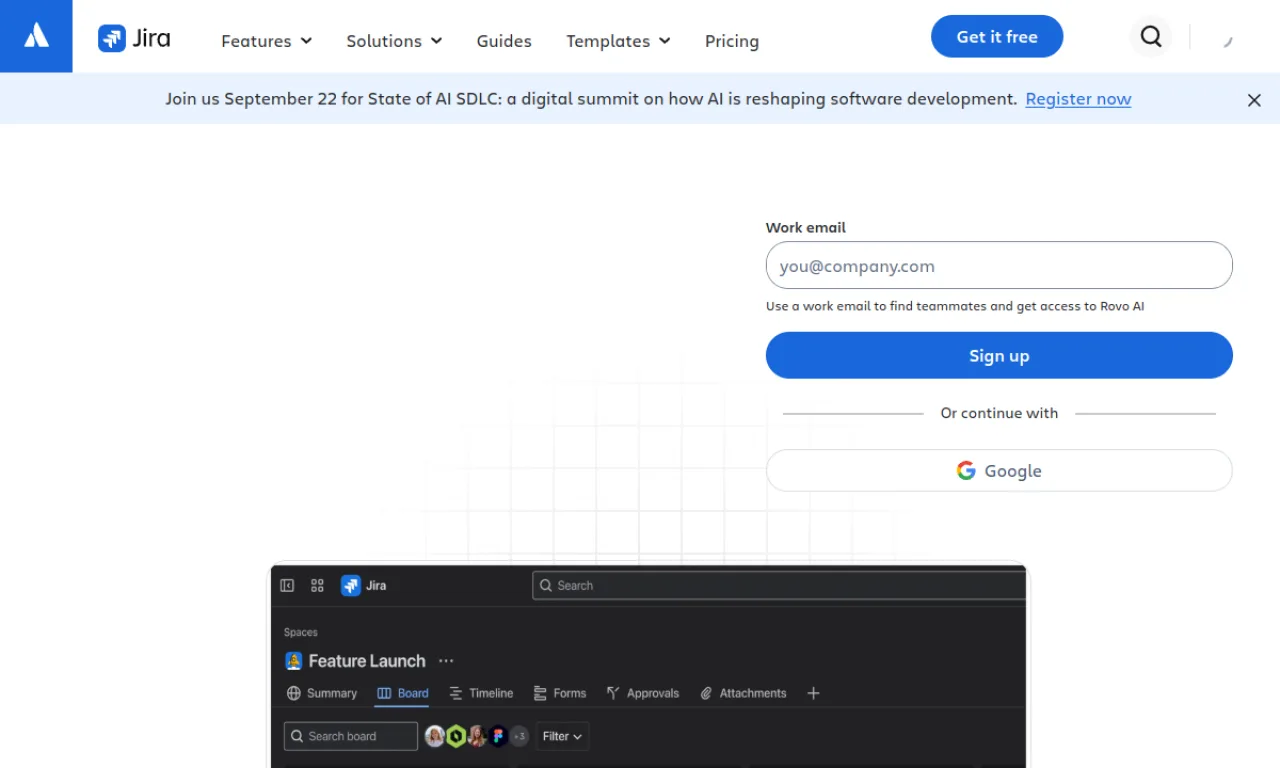Click the plus icon after Attachments tab

pos(813,693)
